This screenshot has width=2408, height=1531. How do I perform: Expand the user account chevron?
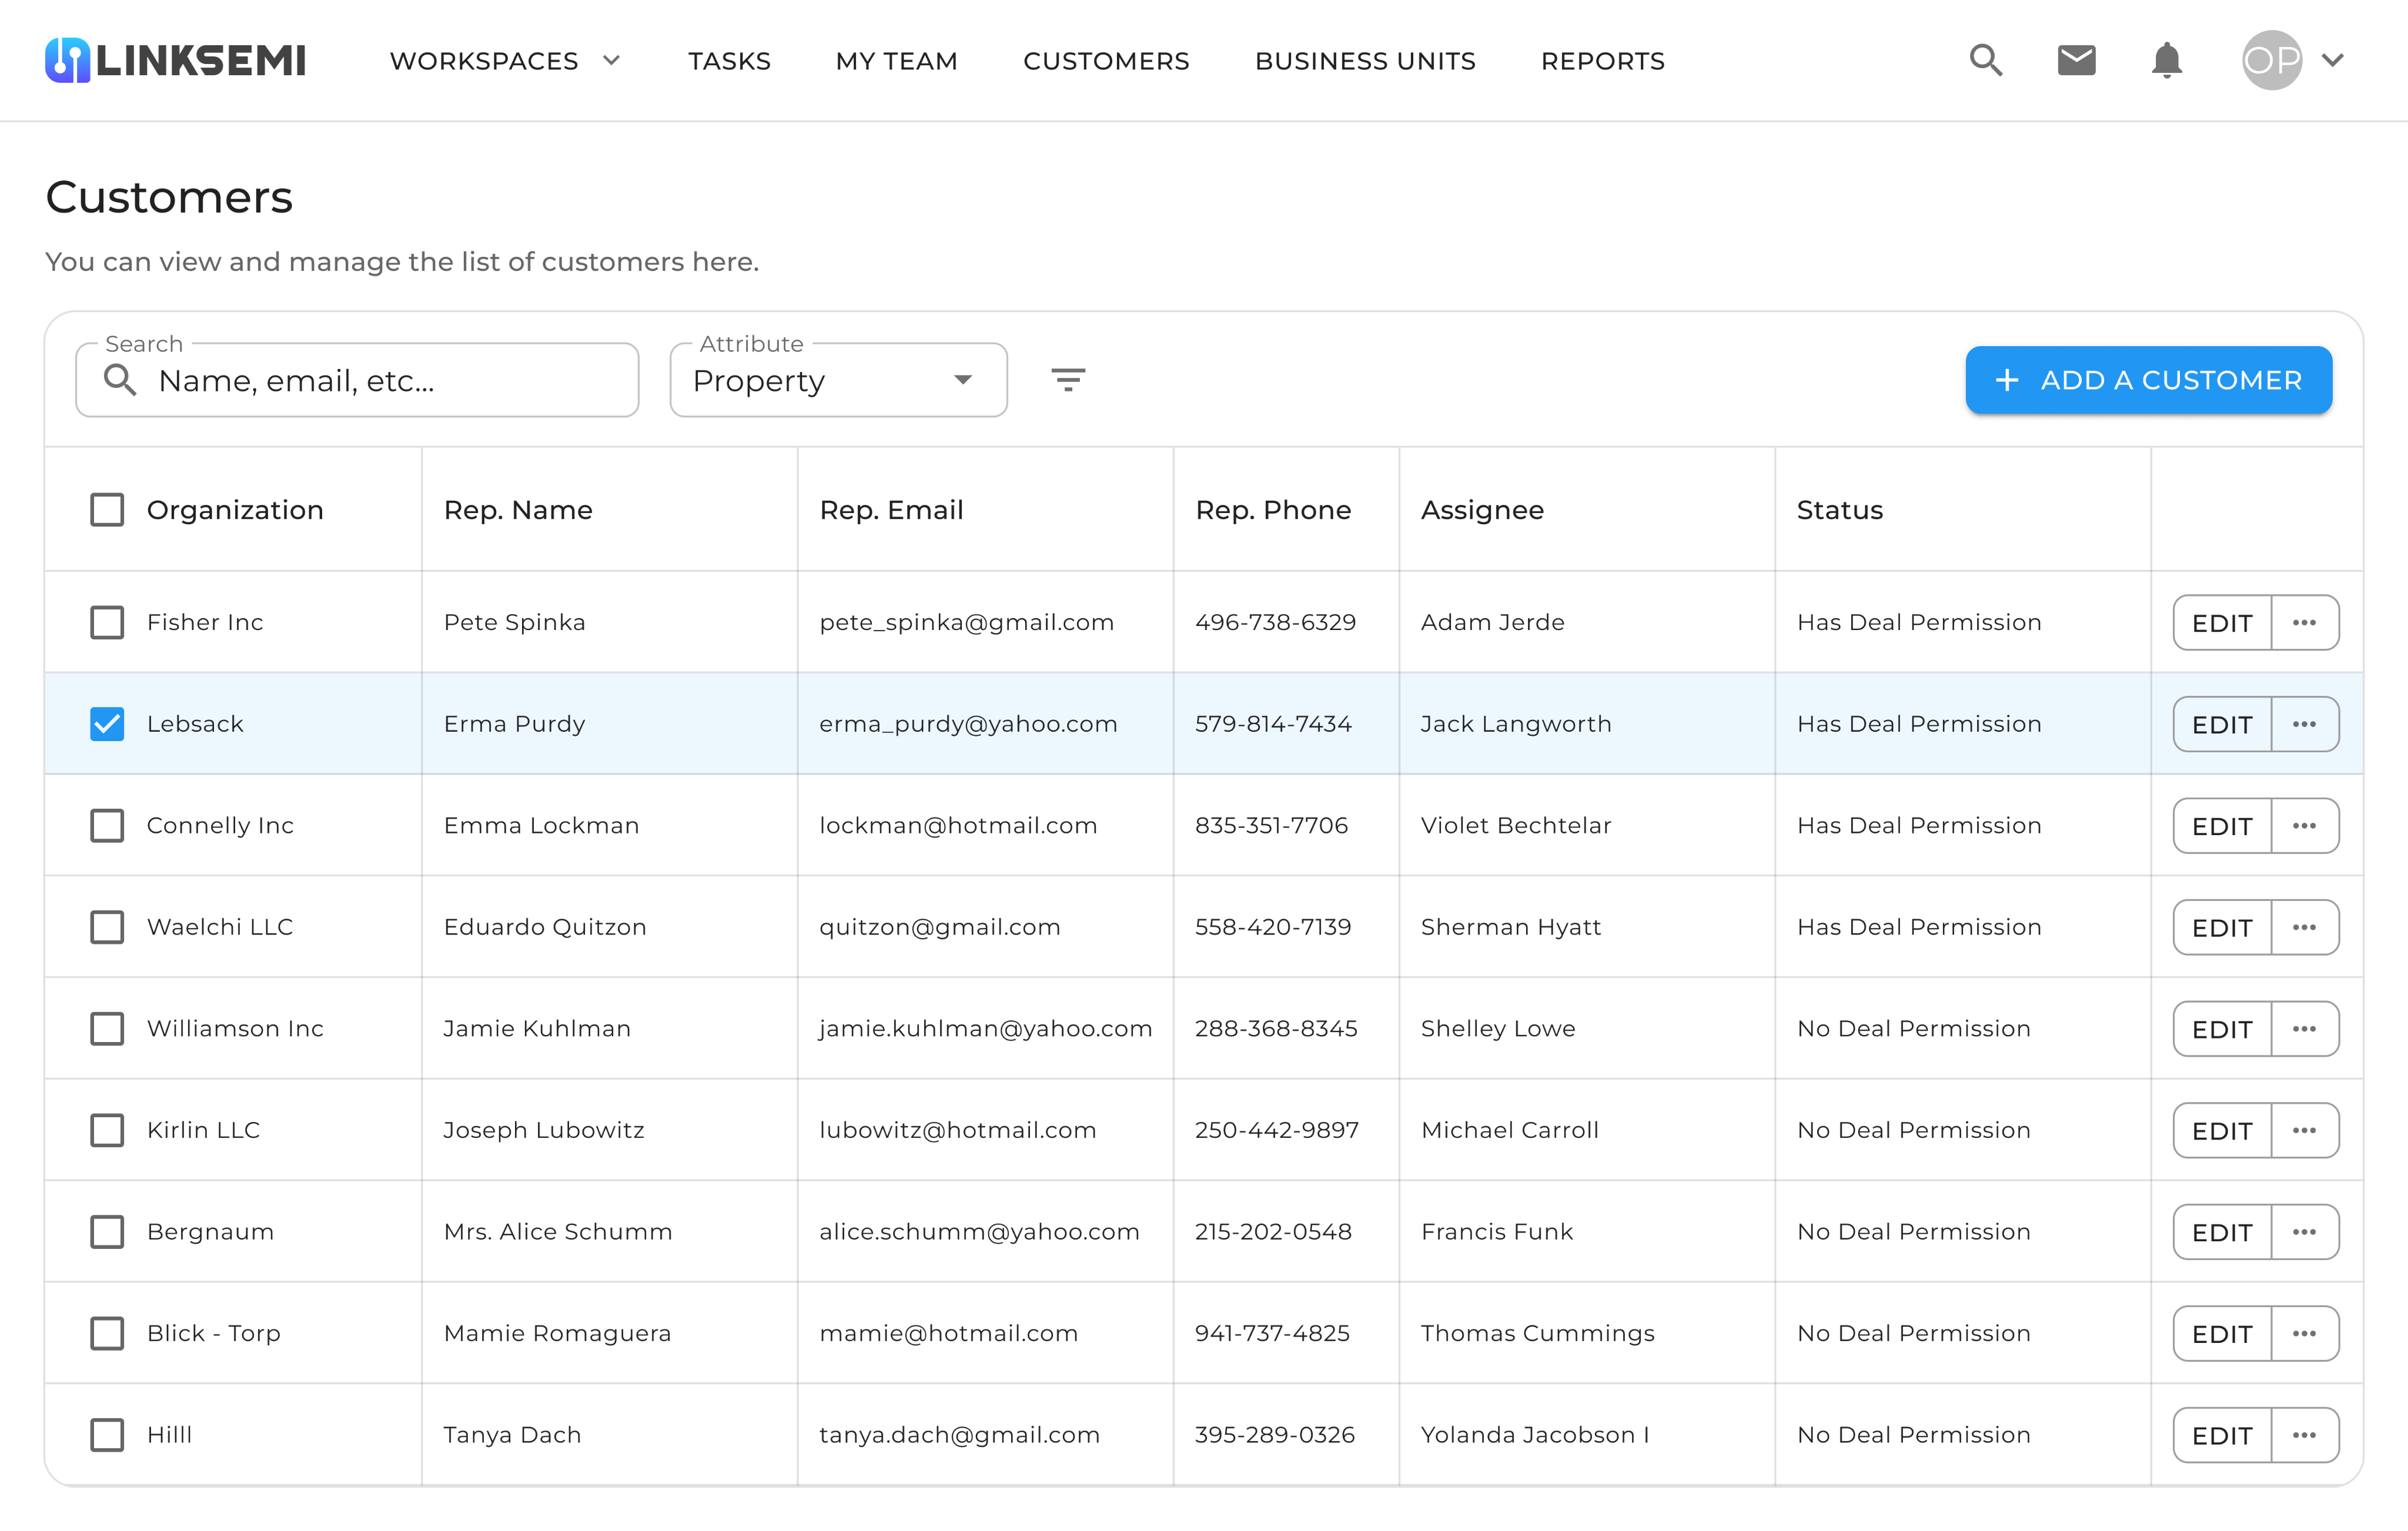[x=2333, y=61]
